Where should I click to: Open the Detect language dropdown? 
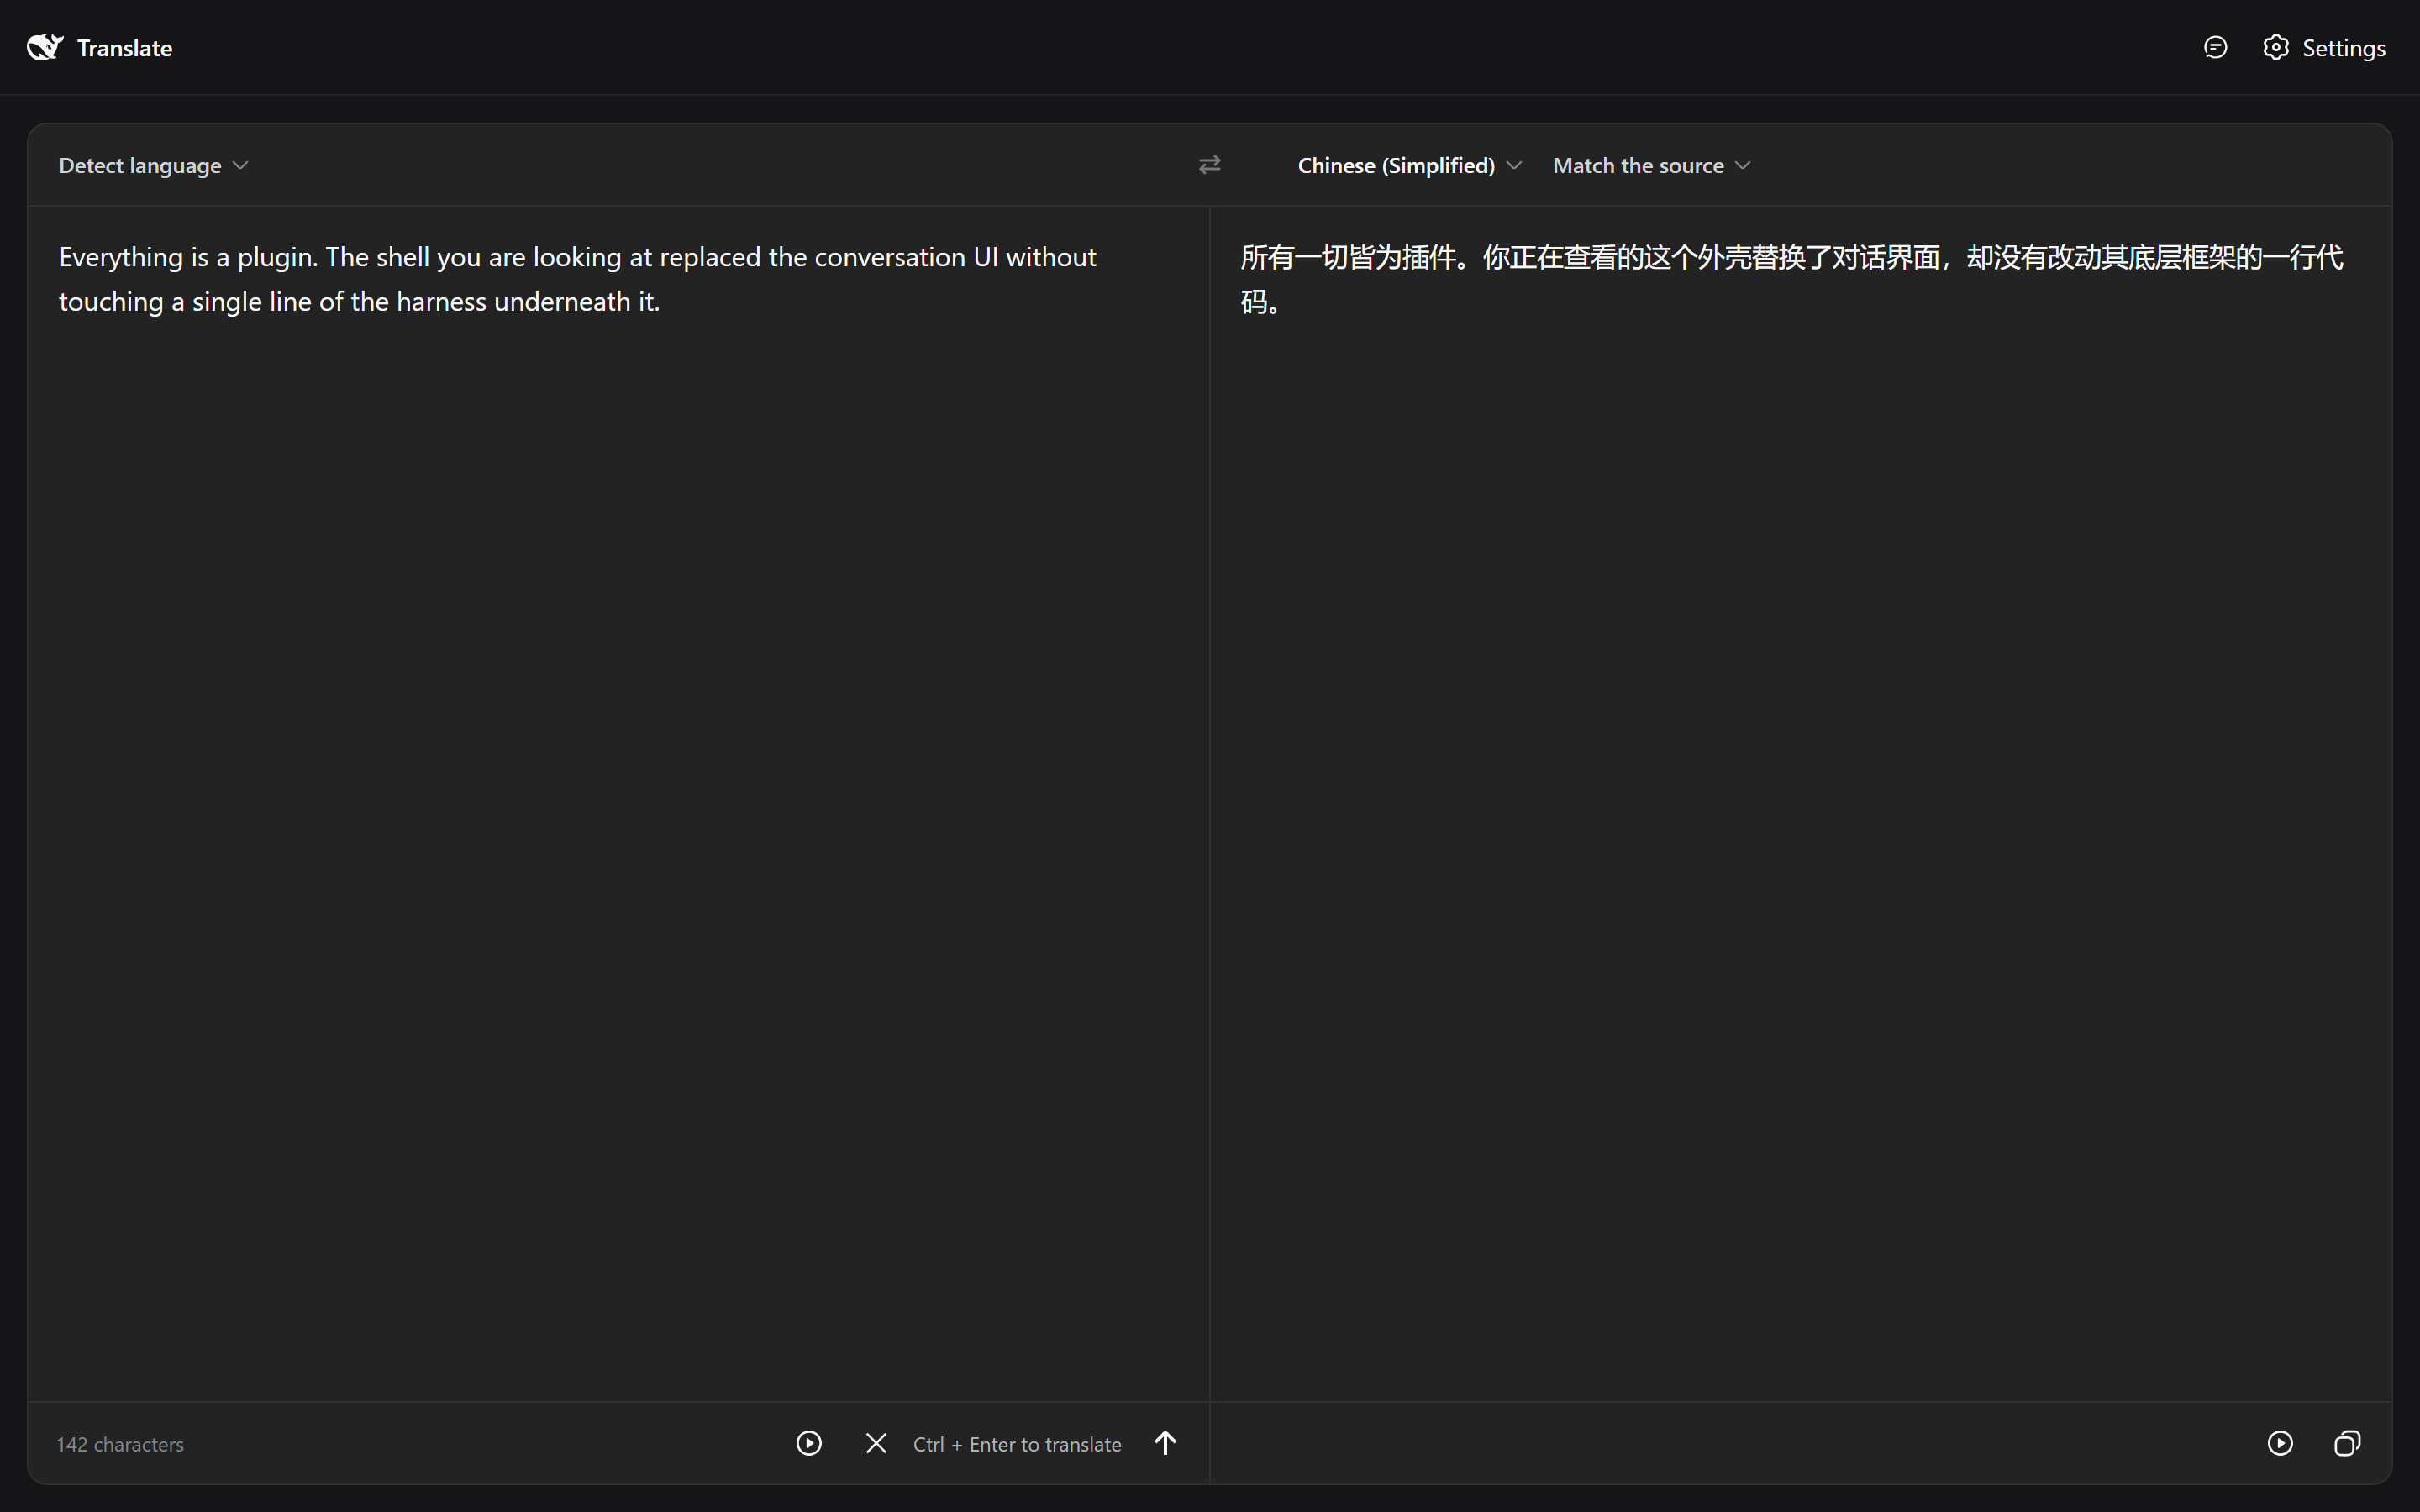coord(153,165)
